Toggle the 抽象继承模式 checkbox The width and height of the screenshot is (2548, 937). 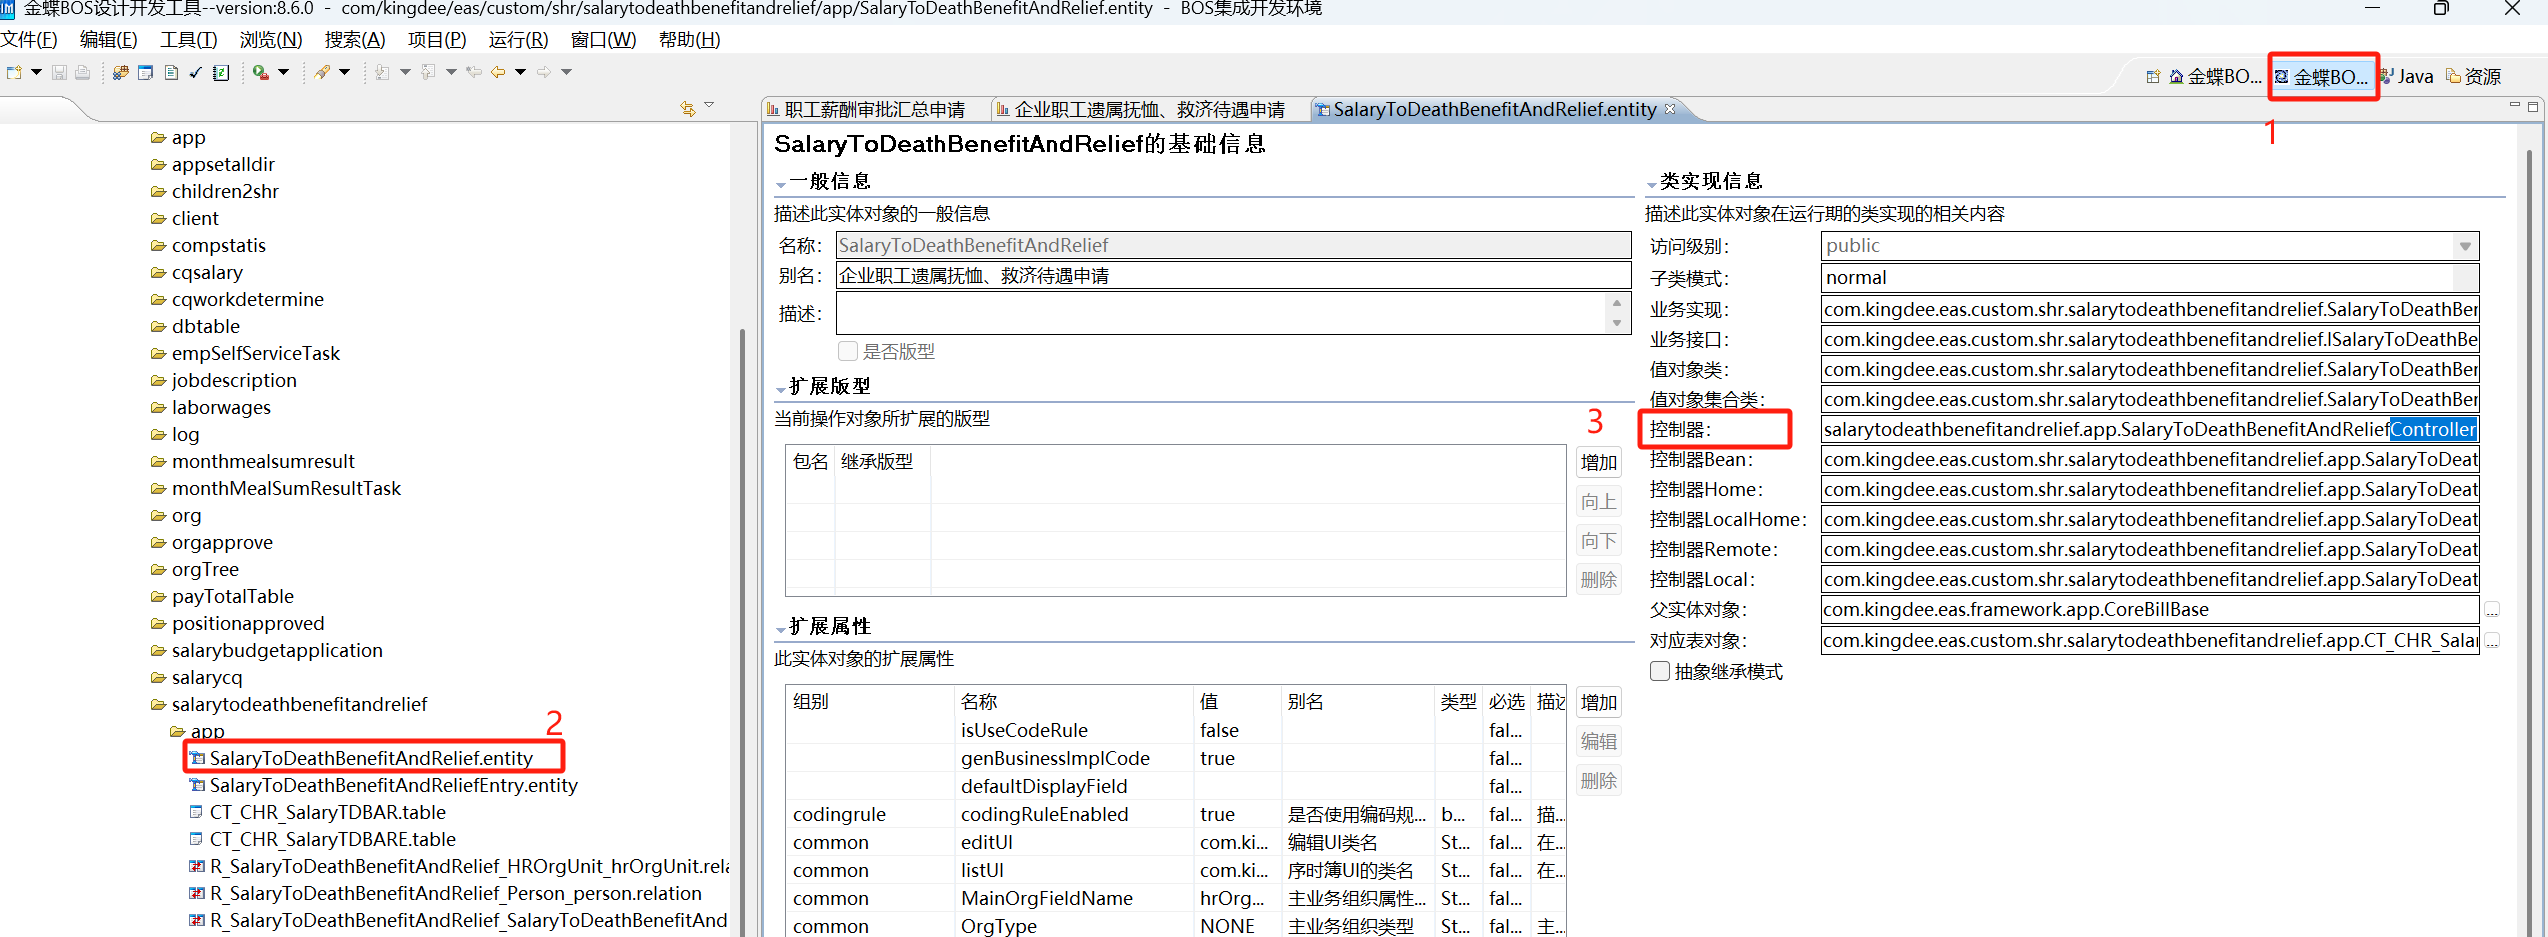tap(1660, 671)
